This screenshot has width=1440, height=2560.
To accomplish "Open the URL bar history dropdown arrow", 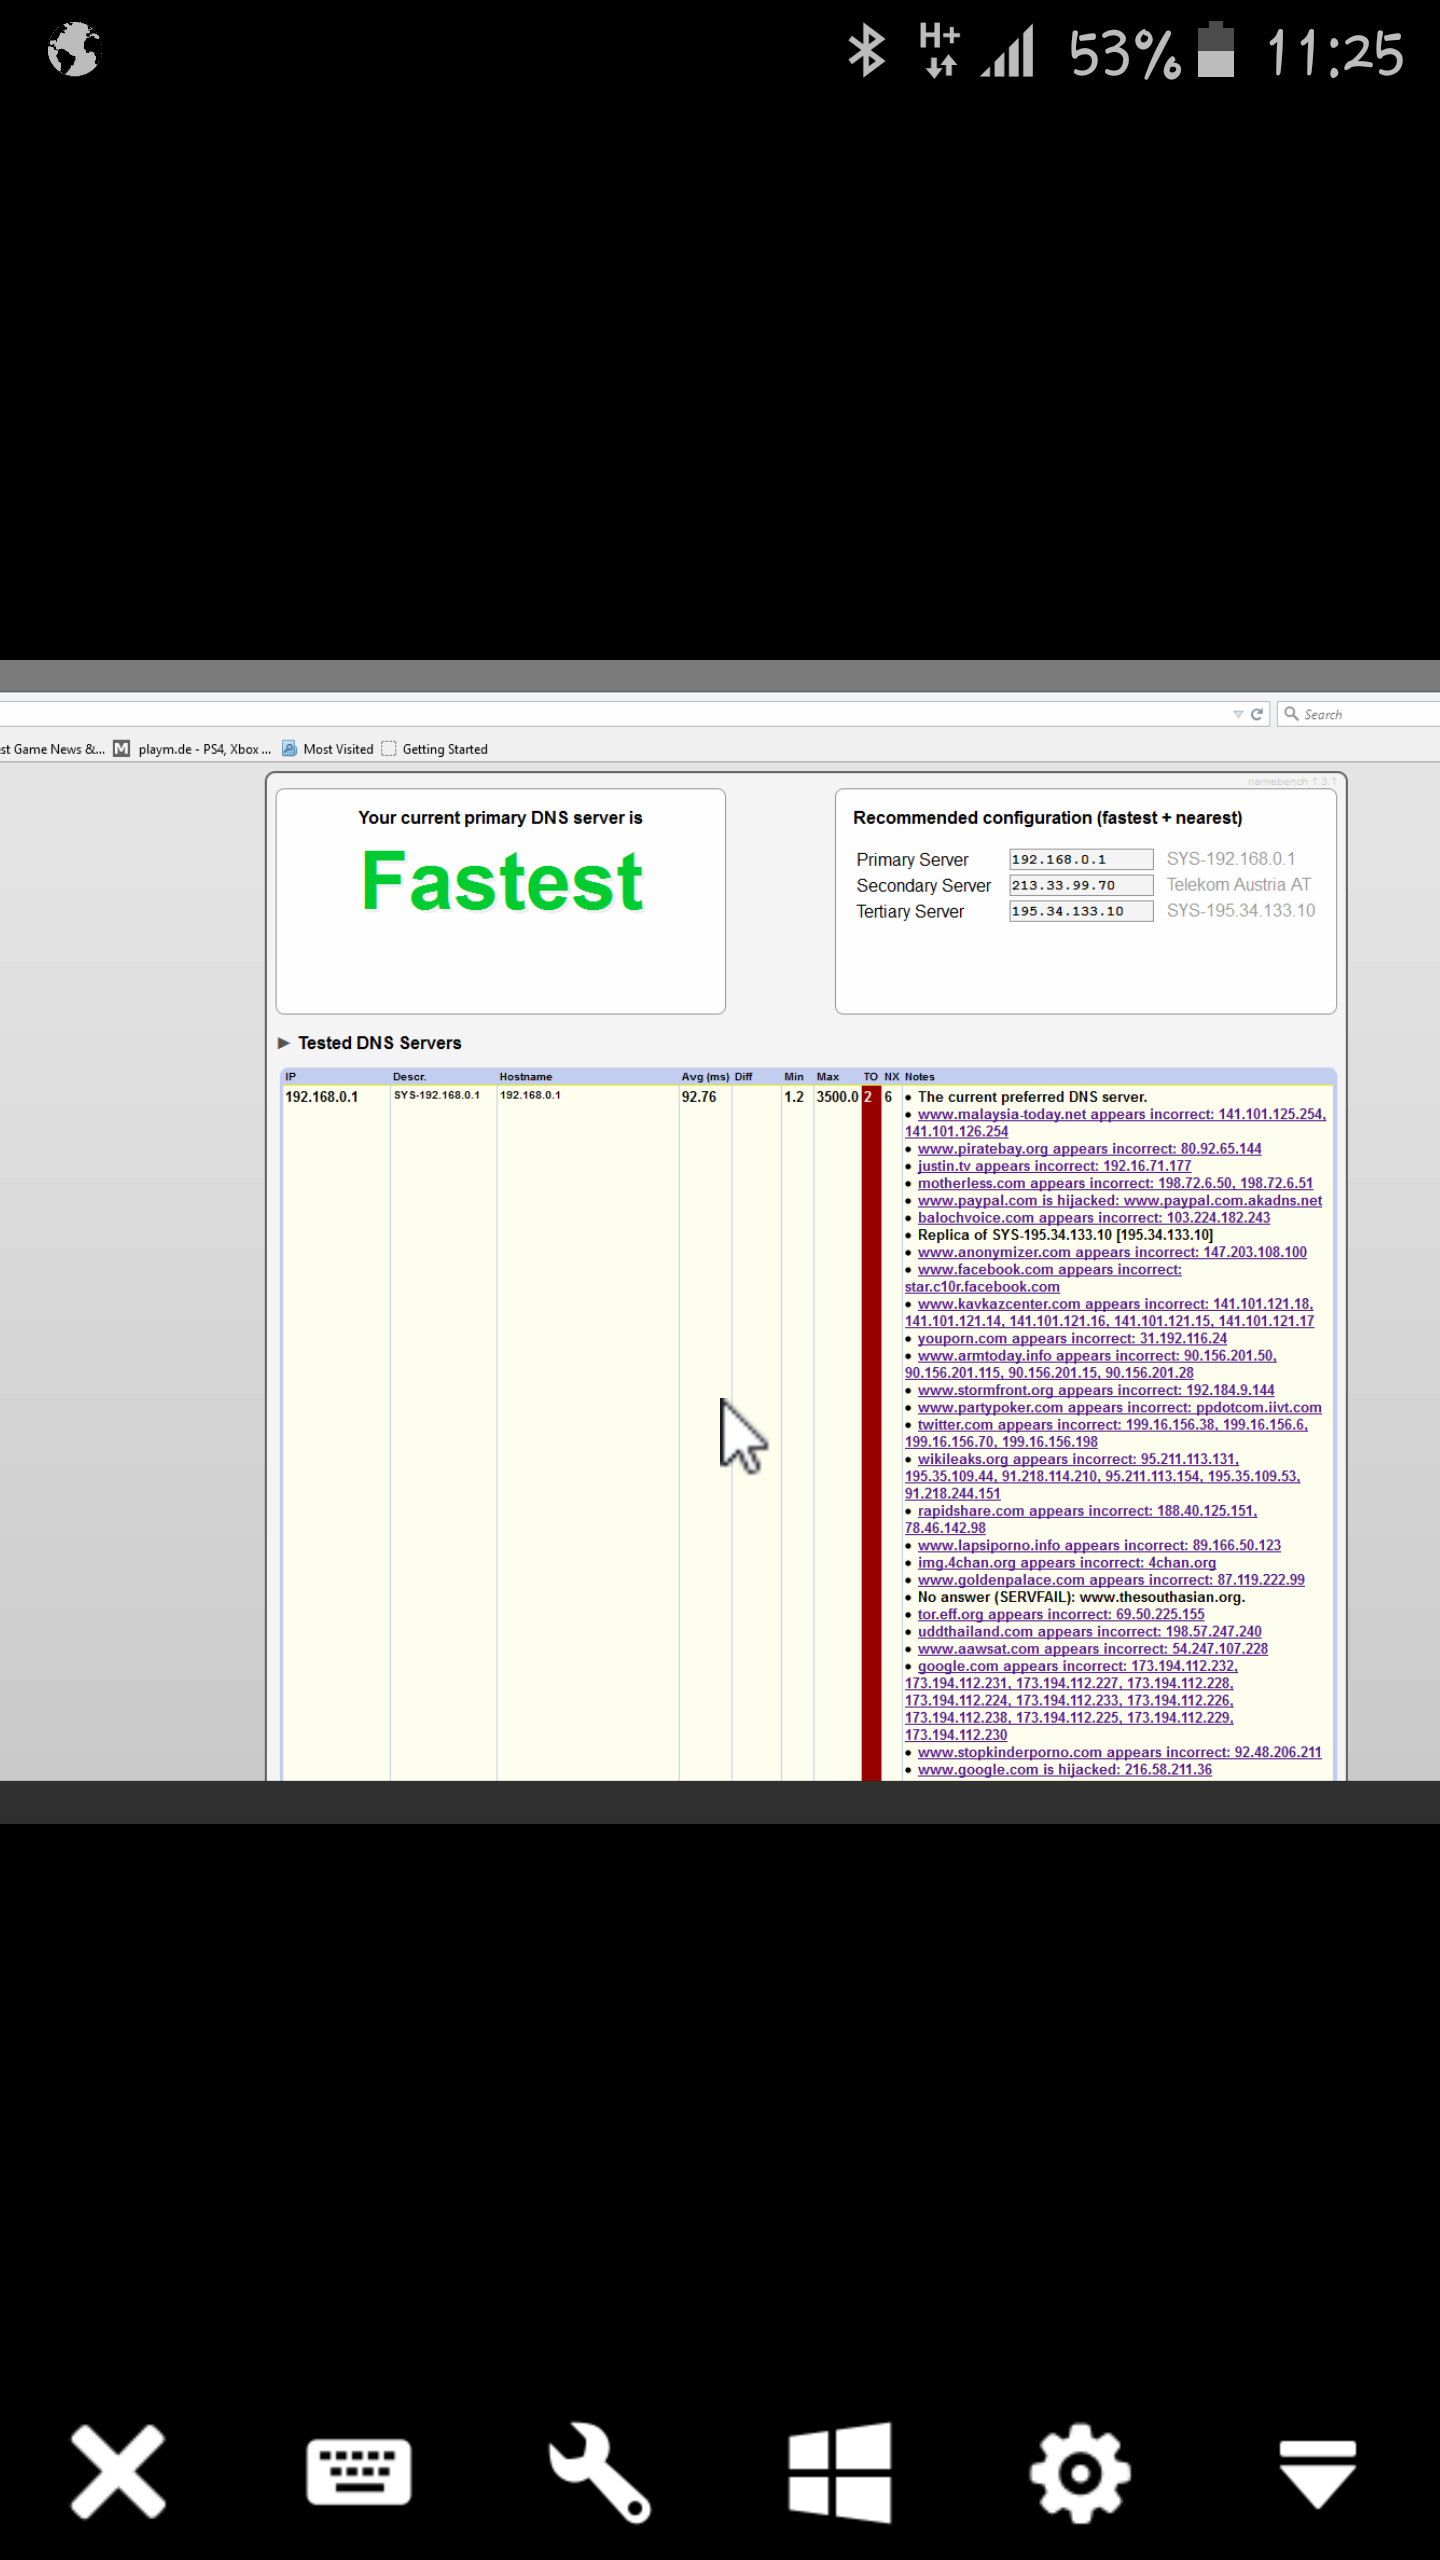I will (1238, 714).
